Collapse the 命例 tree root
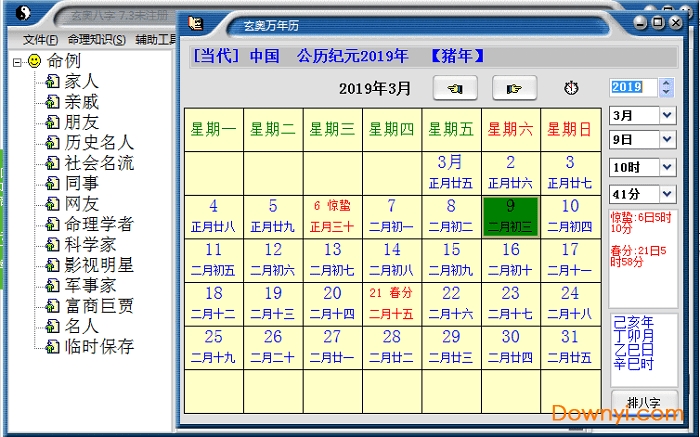Image resolution: width=700 pixels, height=437 pixels. 17,62
